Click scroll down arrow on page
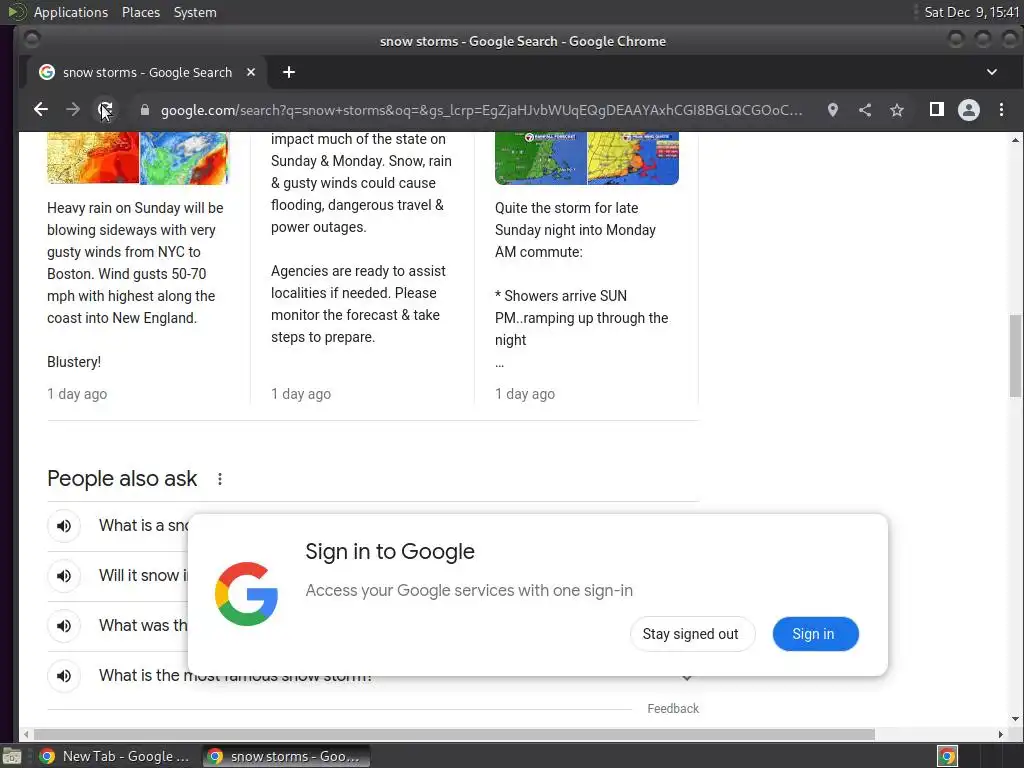1024x768 pixels. click(x=1015, y=719)
